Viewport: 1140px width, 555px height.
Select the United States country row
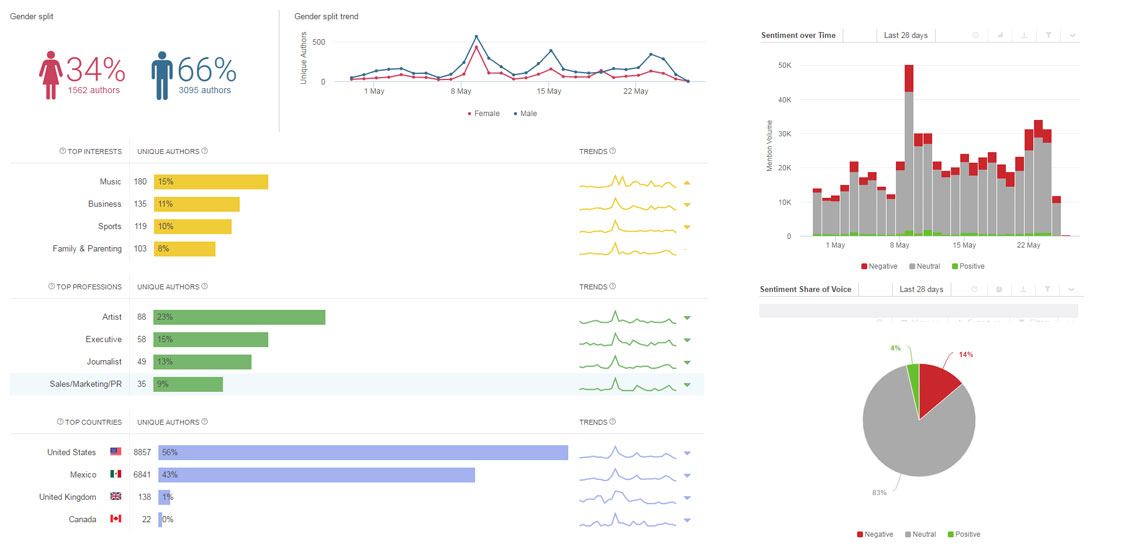71,452
